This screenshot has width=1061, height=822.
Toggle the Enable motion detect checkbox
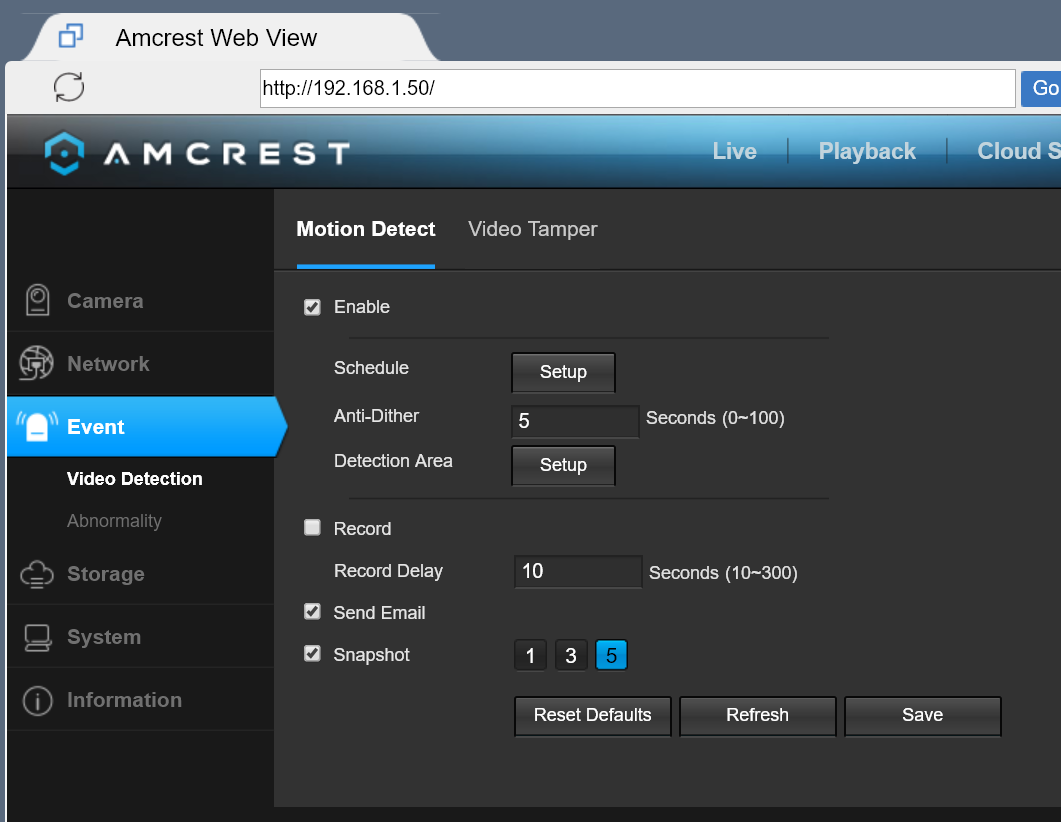(x=312, y=307)
